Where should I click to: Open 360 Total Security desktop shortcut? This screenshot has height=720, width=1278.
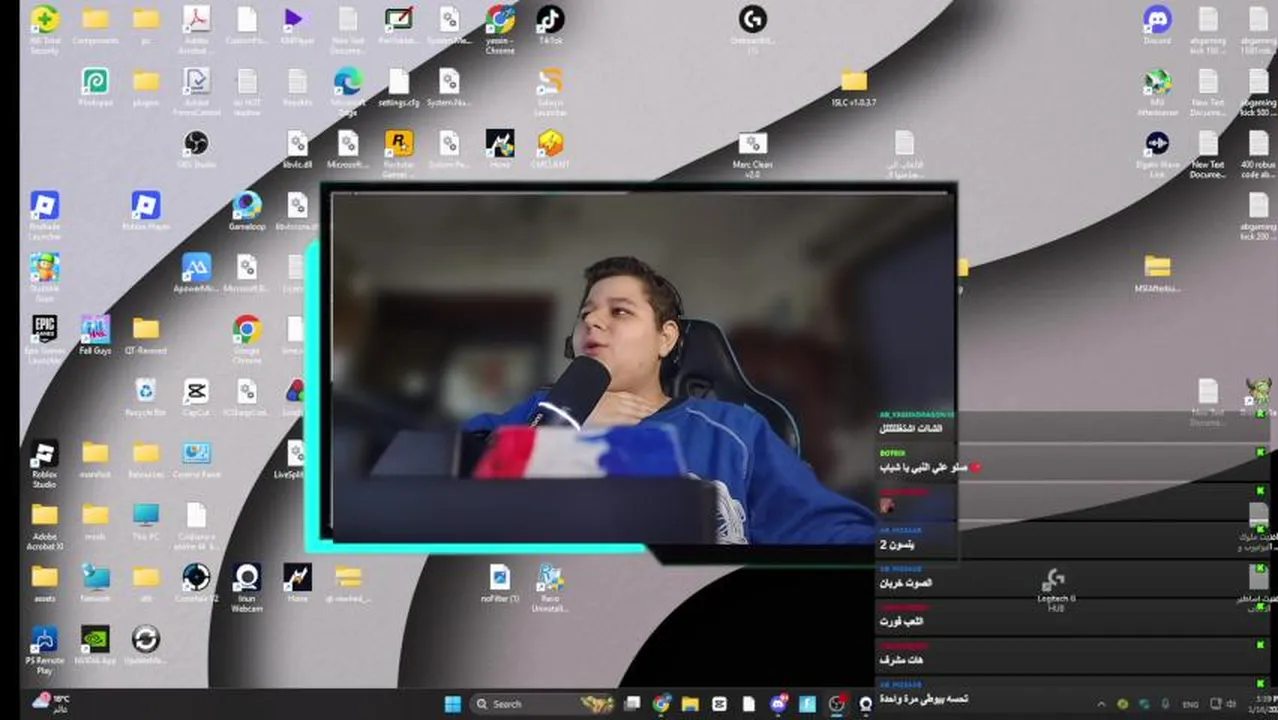click(44, 27)
